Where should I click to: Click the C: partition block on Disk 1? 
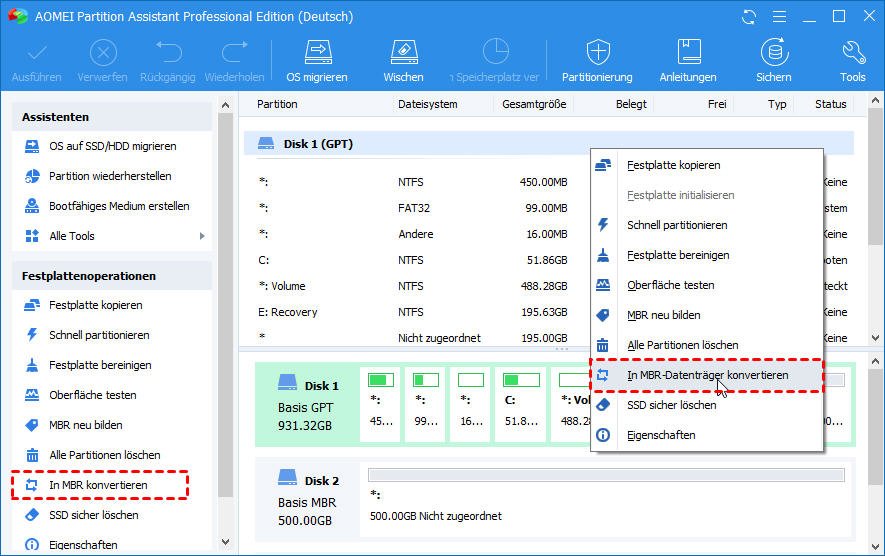tap(521, 404)
